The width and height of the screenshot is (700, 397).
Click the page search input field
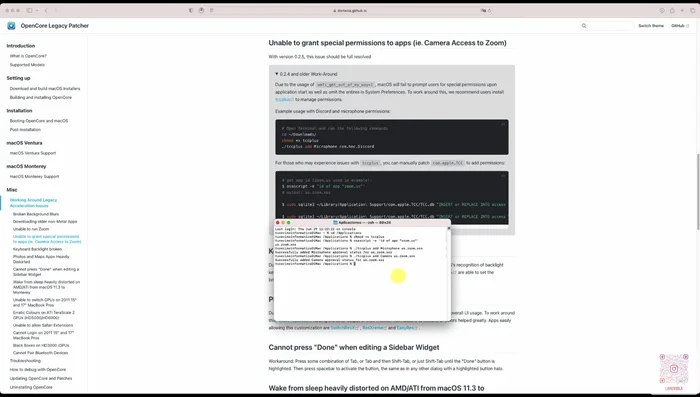[x=607, y=26]
